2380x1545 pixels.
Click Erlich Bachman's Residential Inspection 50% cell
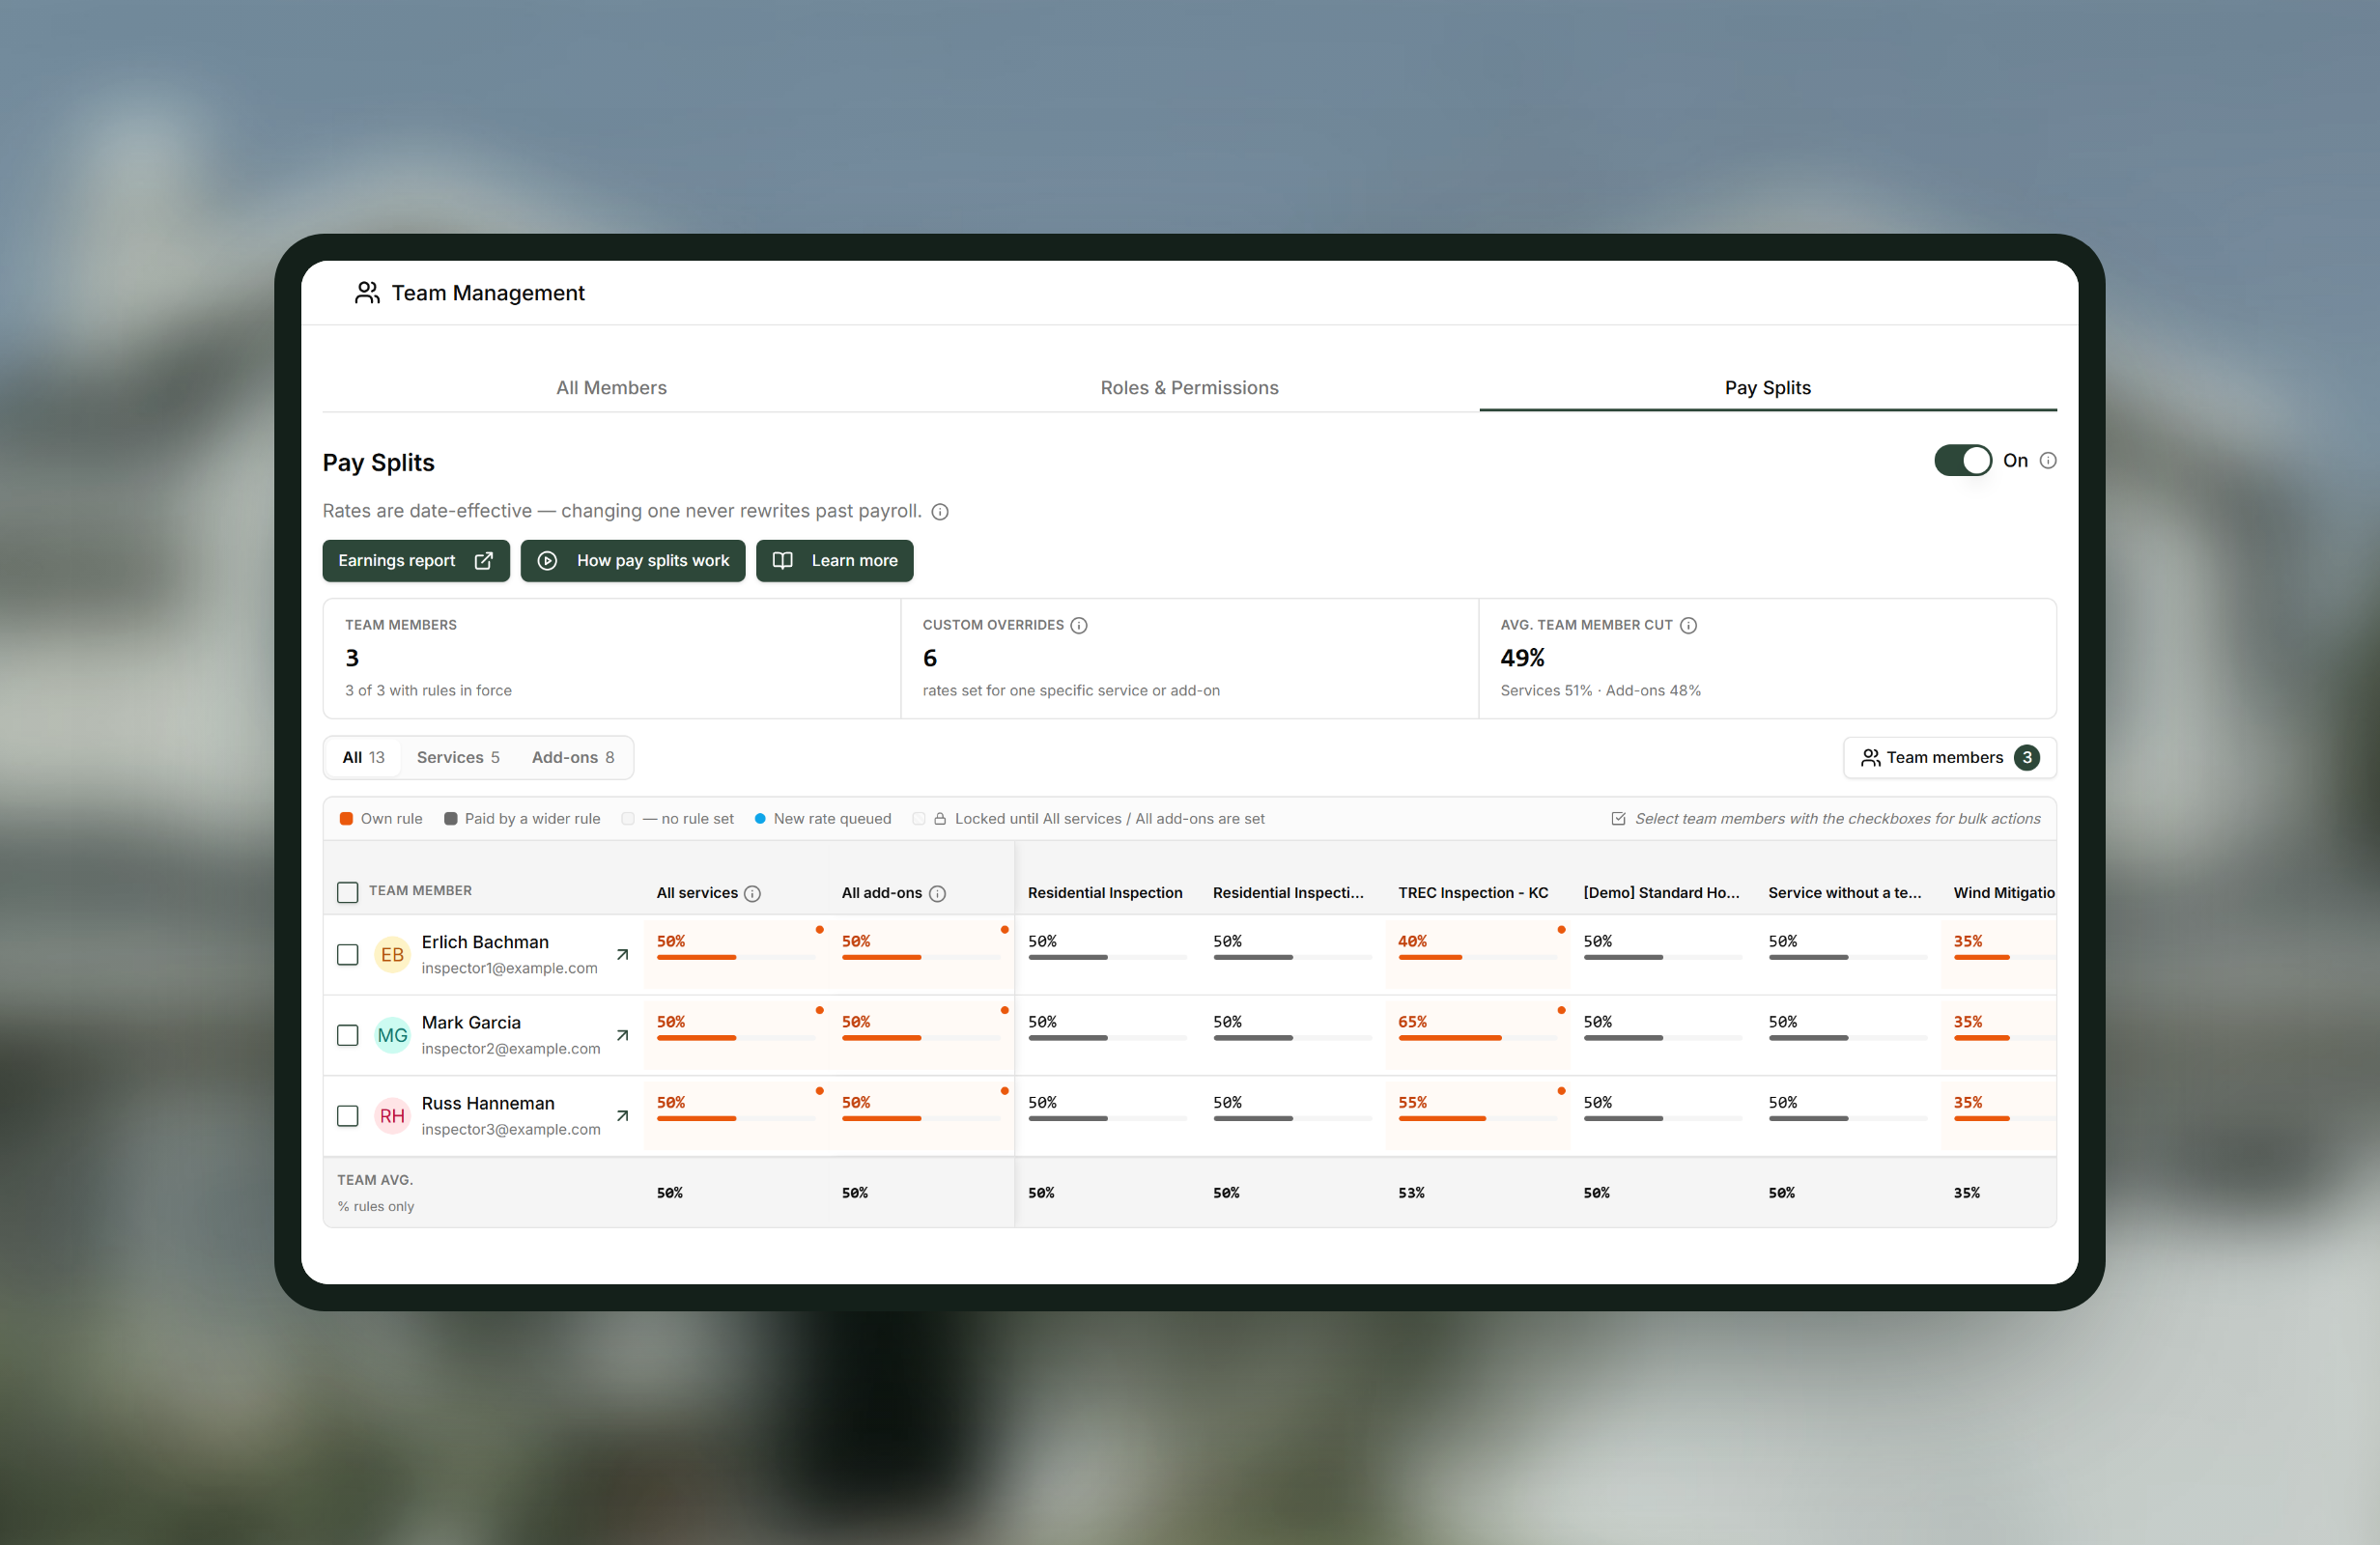[x=1107, y=954]
